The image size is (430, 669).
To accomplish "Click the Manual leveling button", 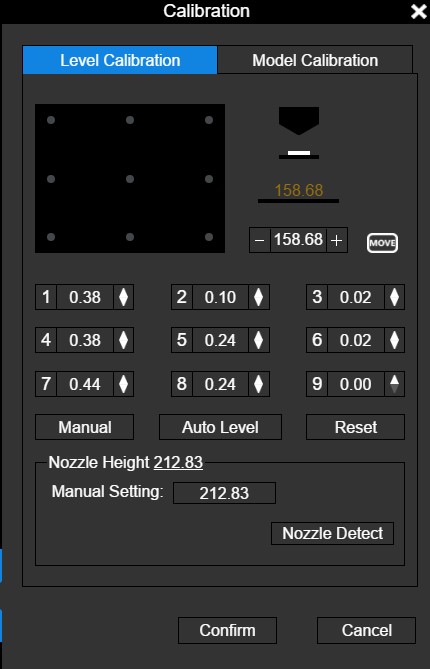I will [x=84, y=427].
